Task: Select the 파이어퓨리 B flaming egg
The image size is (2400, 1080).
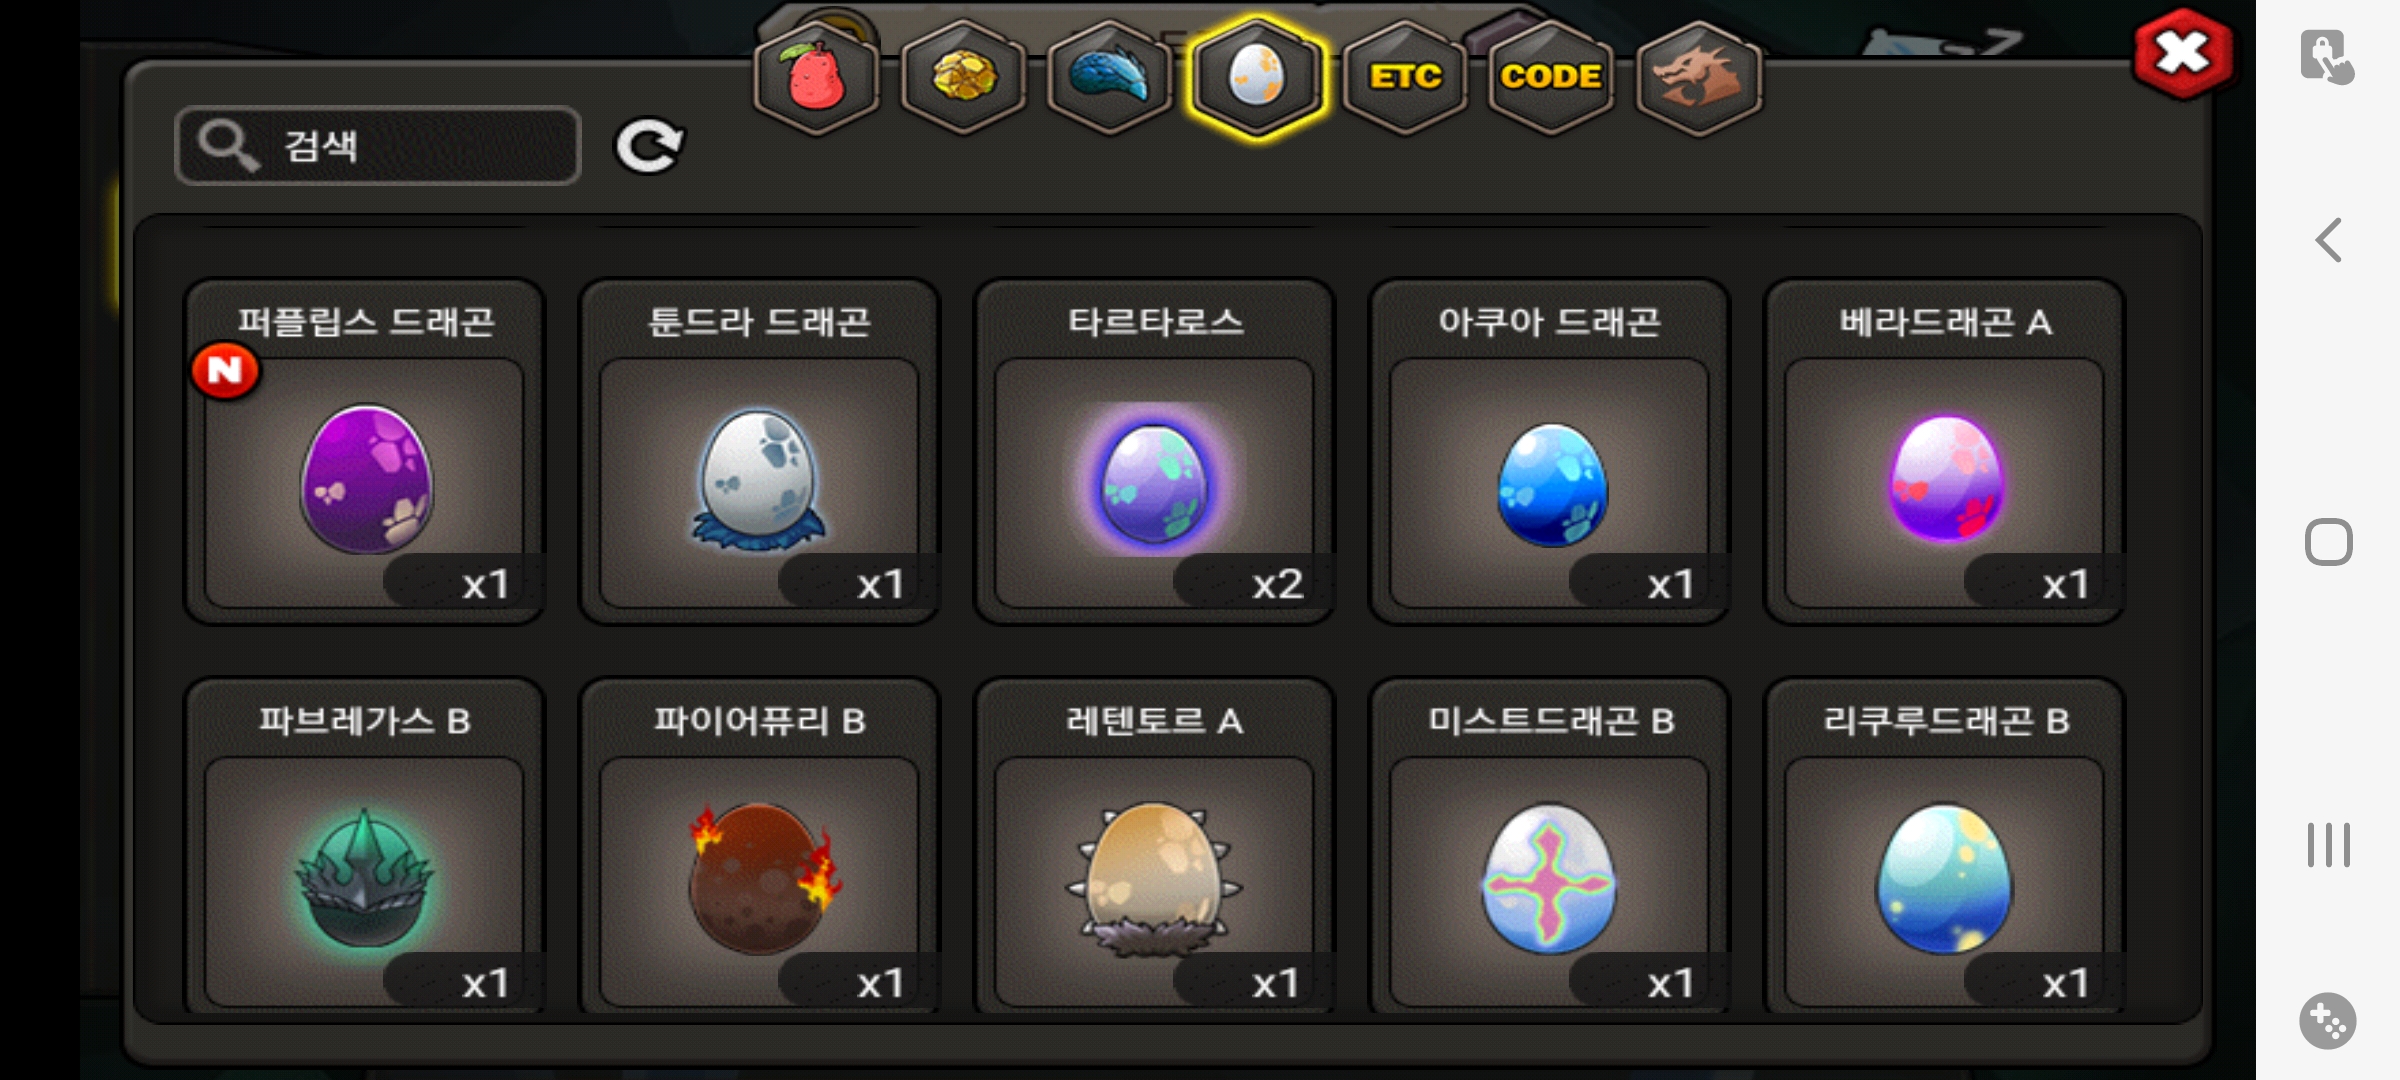Action: tap(760, 848)
